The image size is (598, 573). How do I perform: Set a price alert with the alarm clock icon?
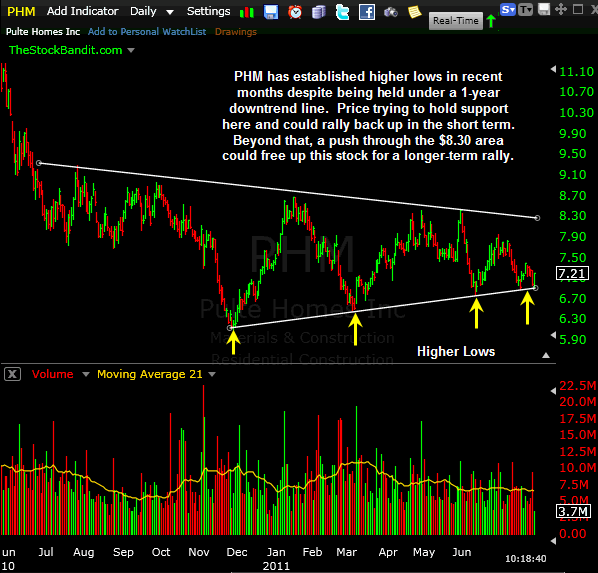point(295,12)
